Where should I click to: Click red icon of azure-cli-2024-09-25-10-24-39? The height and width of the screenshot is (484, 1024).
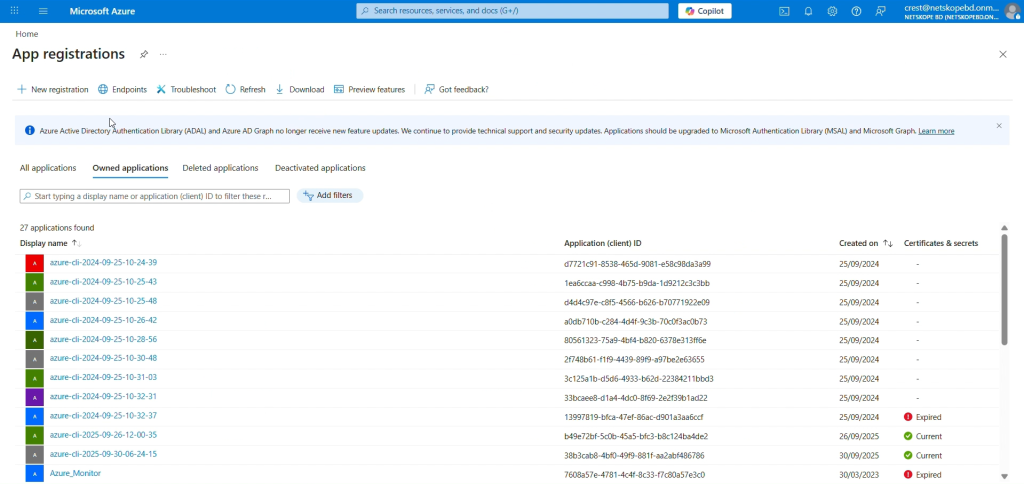tap(35, 263)
